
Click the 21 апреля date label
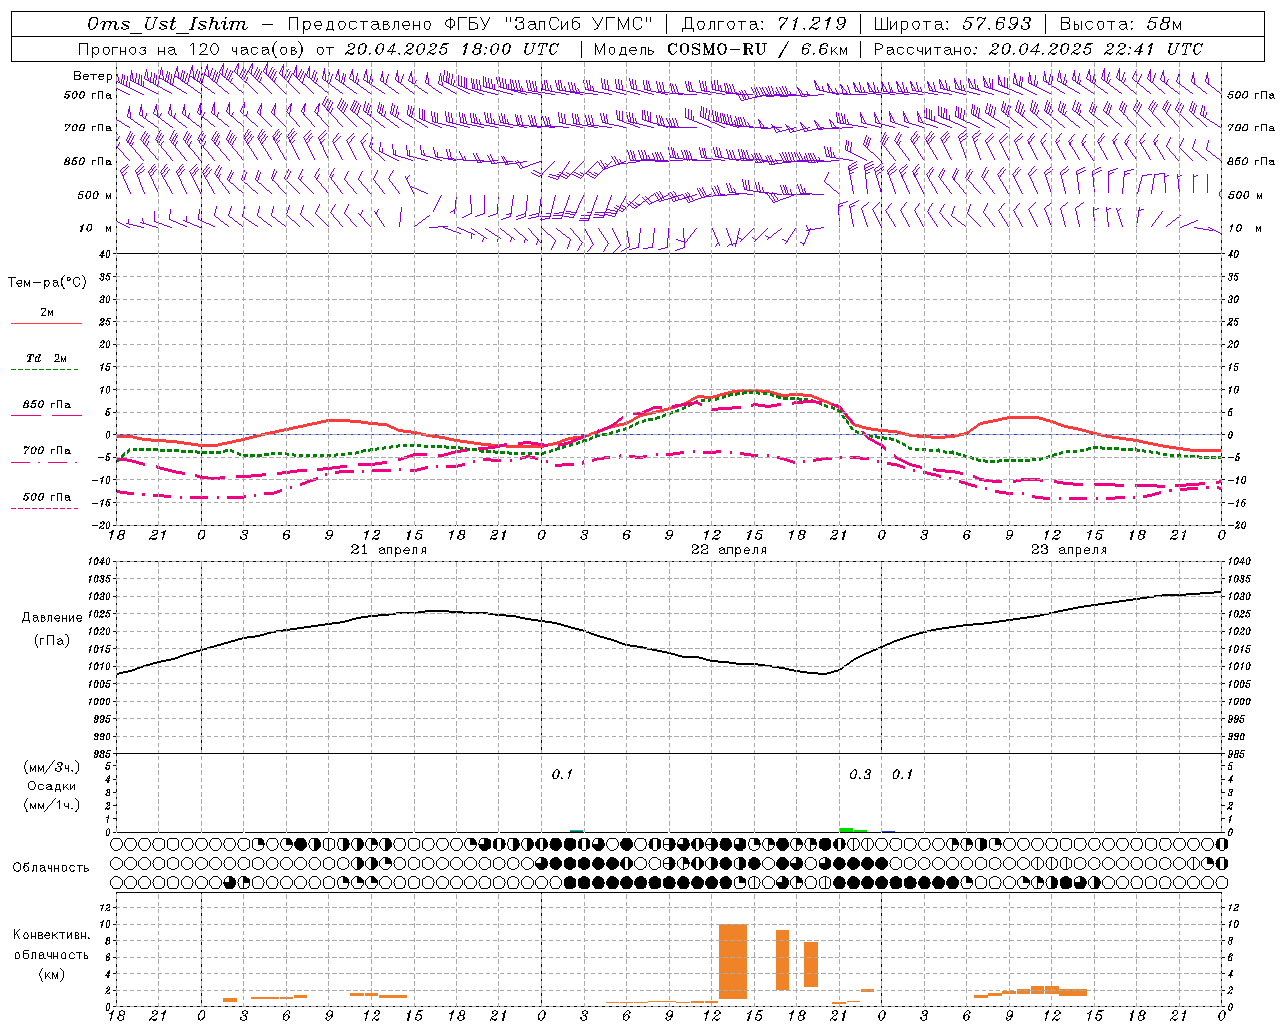(x=389, y=550)
